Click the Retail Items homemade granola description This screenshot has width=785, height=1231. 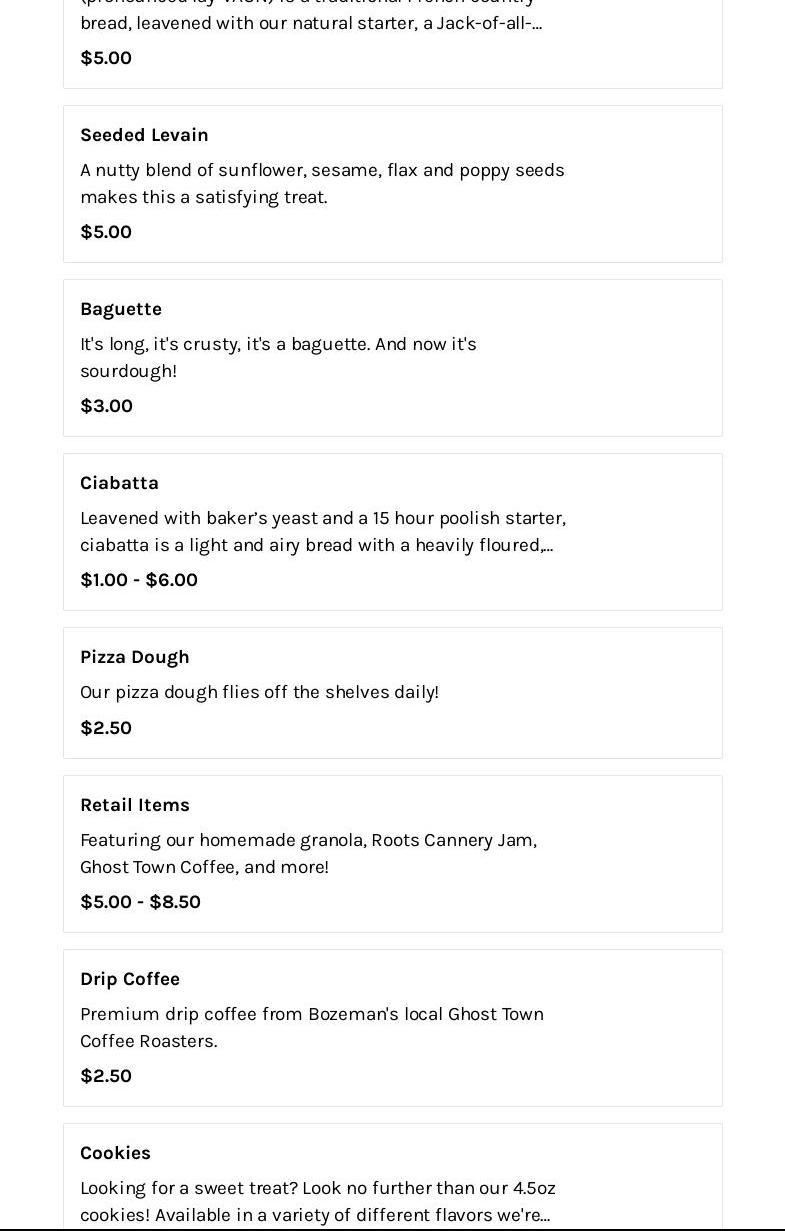point(308,853)
